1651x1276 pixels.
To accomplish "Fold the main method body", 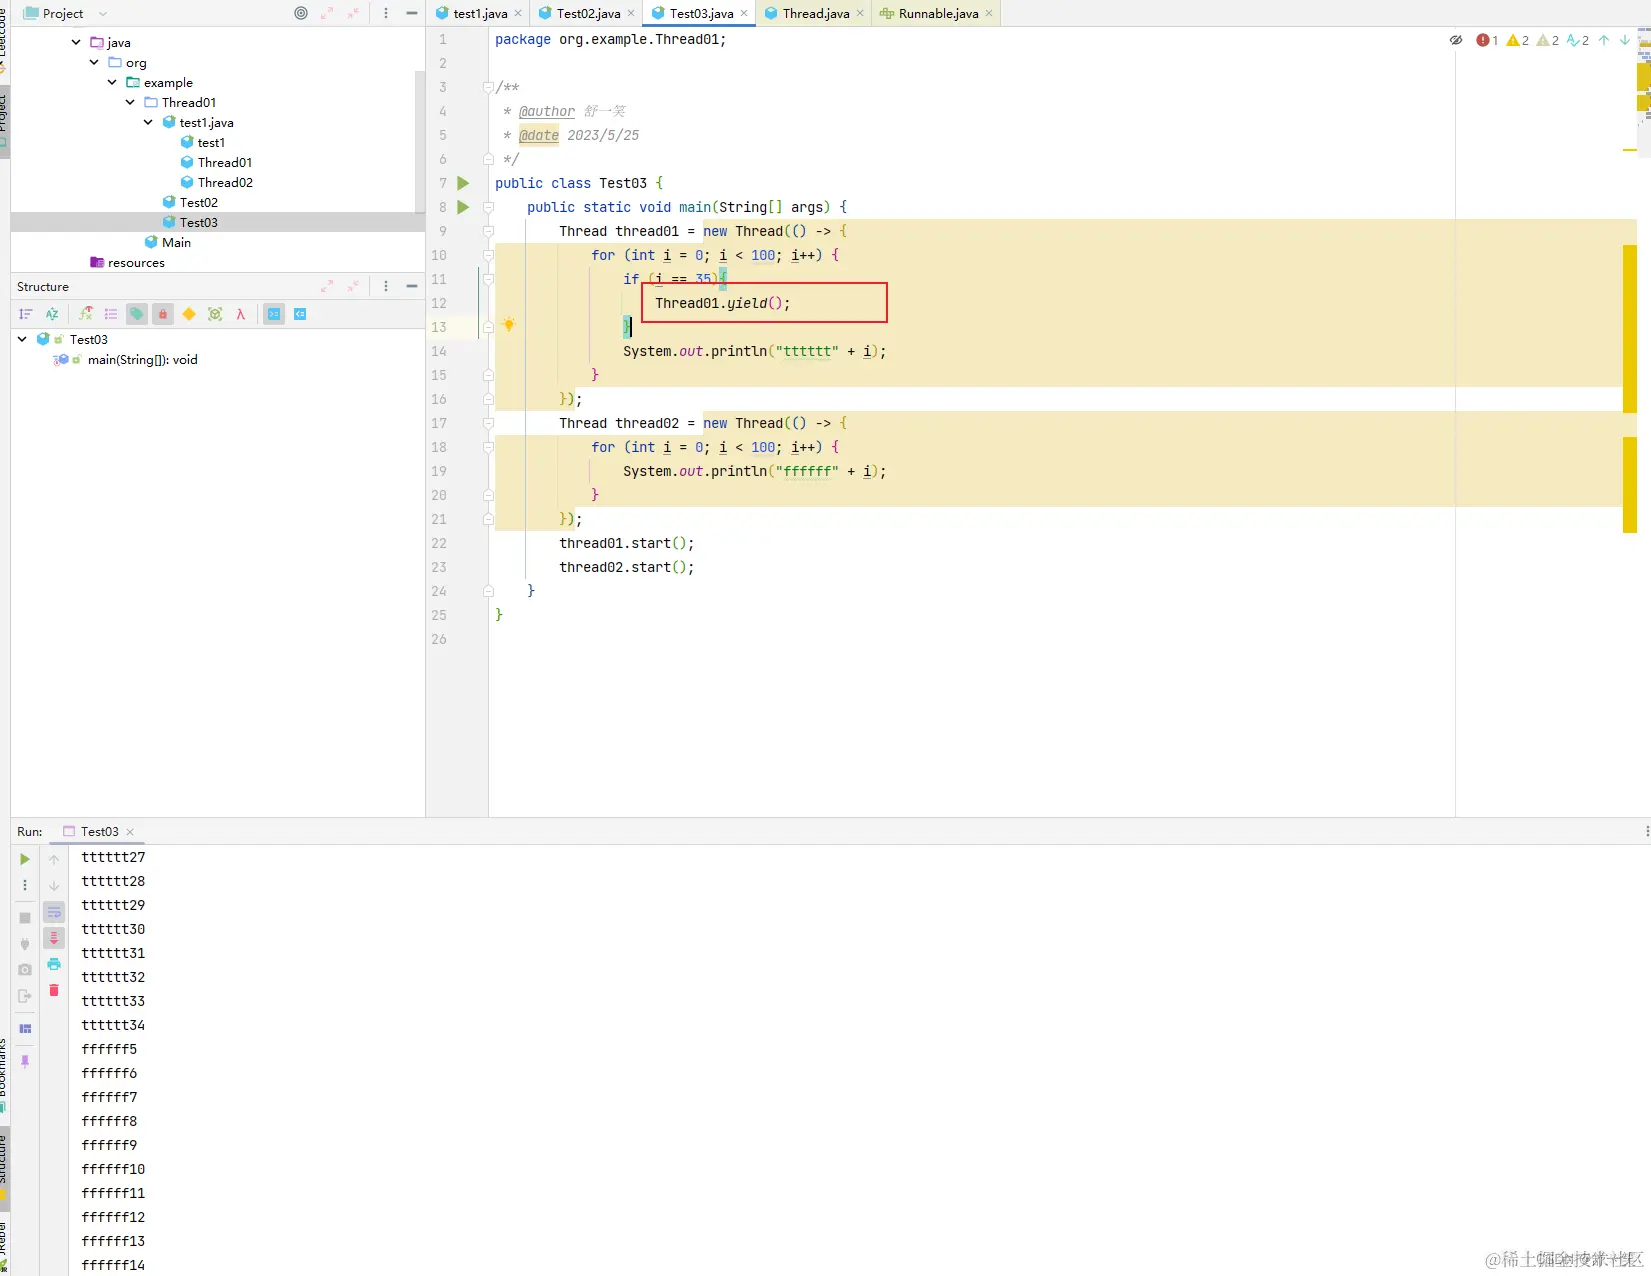I will [x=488, y=207].
